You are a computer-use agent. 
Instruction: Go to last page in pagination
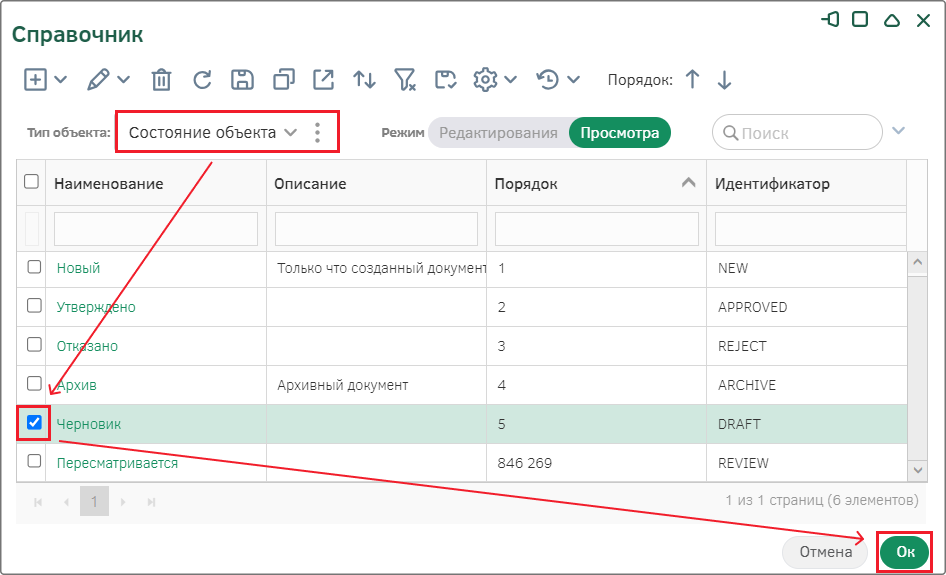(x=151, y=502)
